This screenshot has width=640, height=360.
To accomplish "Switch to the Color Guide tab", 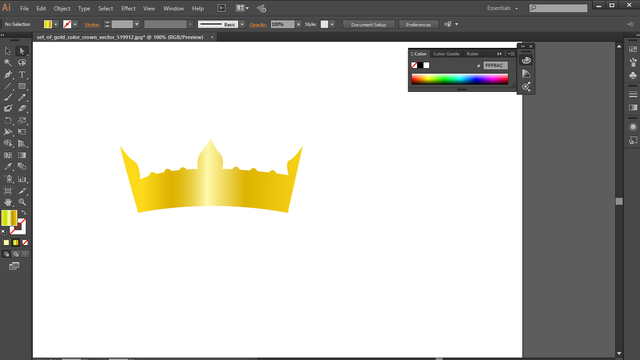I will (446, 54).
